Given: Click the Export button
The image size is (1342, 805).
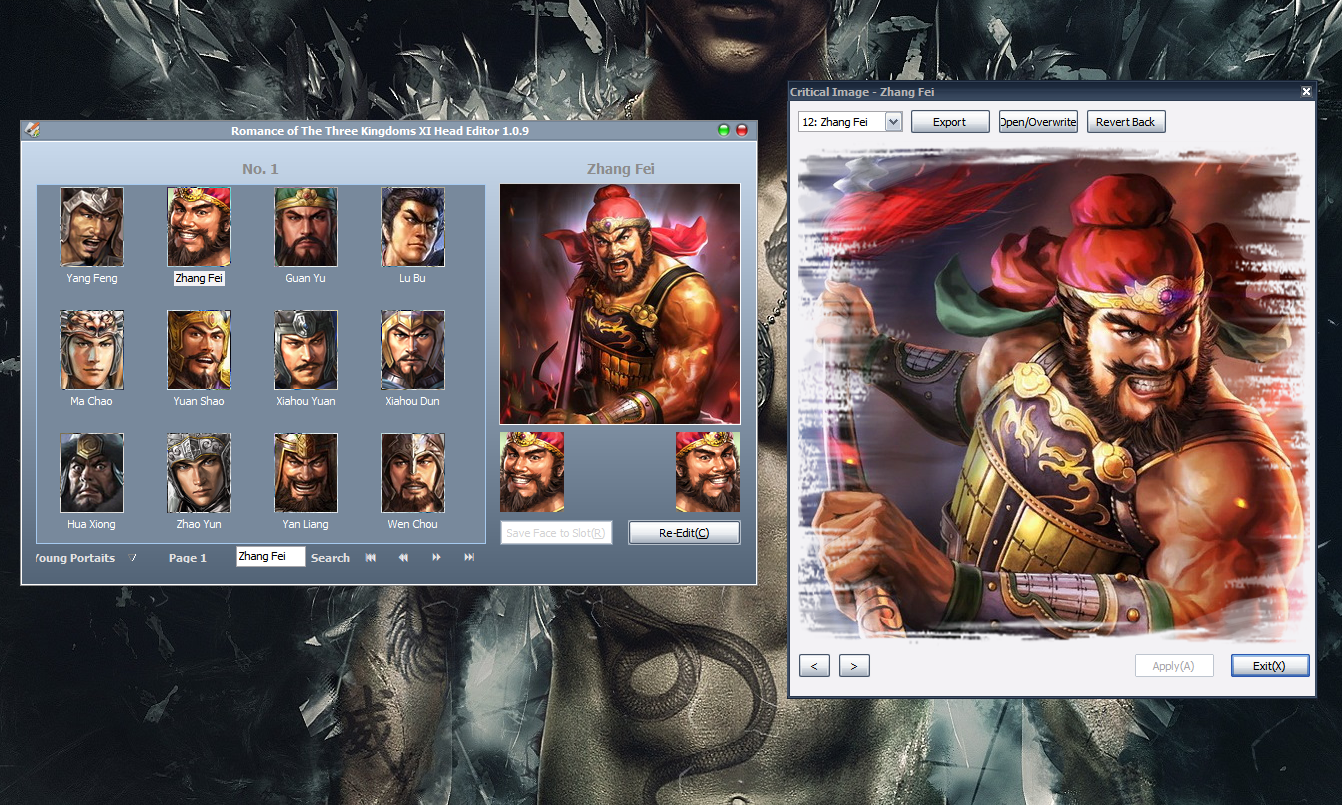Looking at the screenshot, I should [950, 122].
